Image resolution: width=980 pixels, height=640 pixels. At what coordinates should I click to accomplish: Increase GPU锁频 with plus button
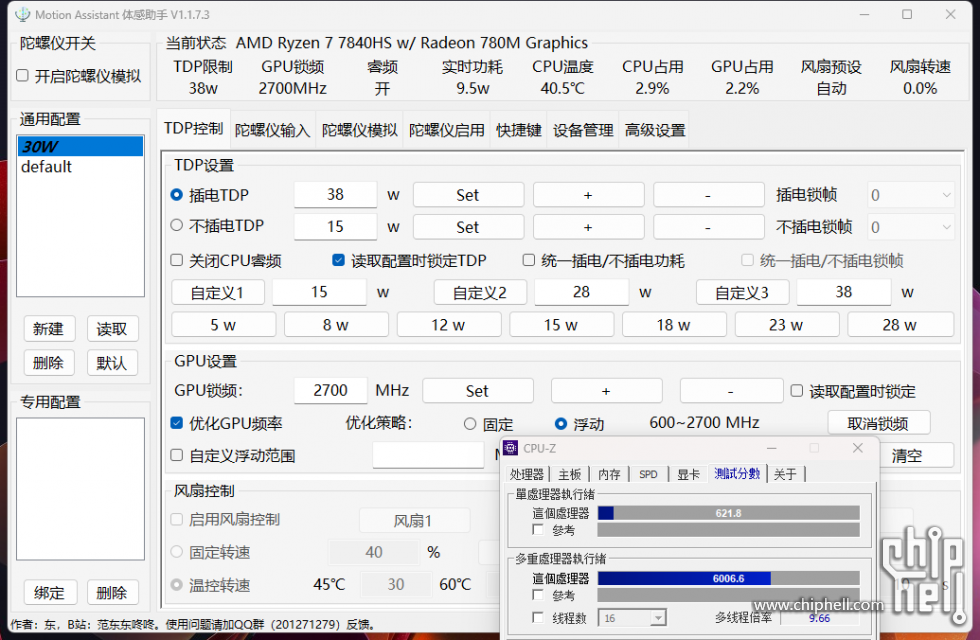point(606,391)
